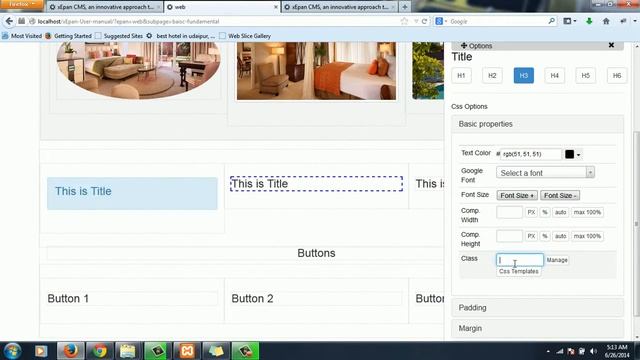Viewport: 640px width, 360px height.
Task: Go to the browser home icon
Action: [x=606, y=21]
